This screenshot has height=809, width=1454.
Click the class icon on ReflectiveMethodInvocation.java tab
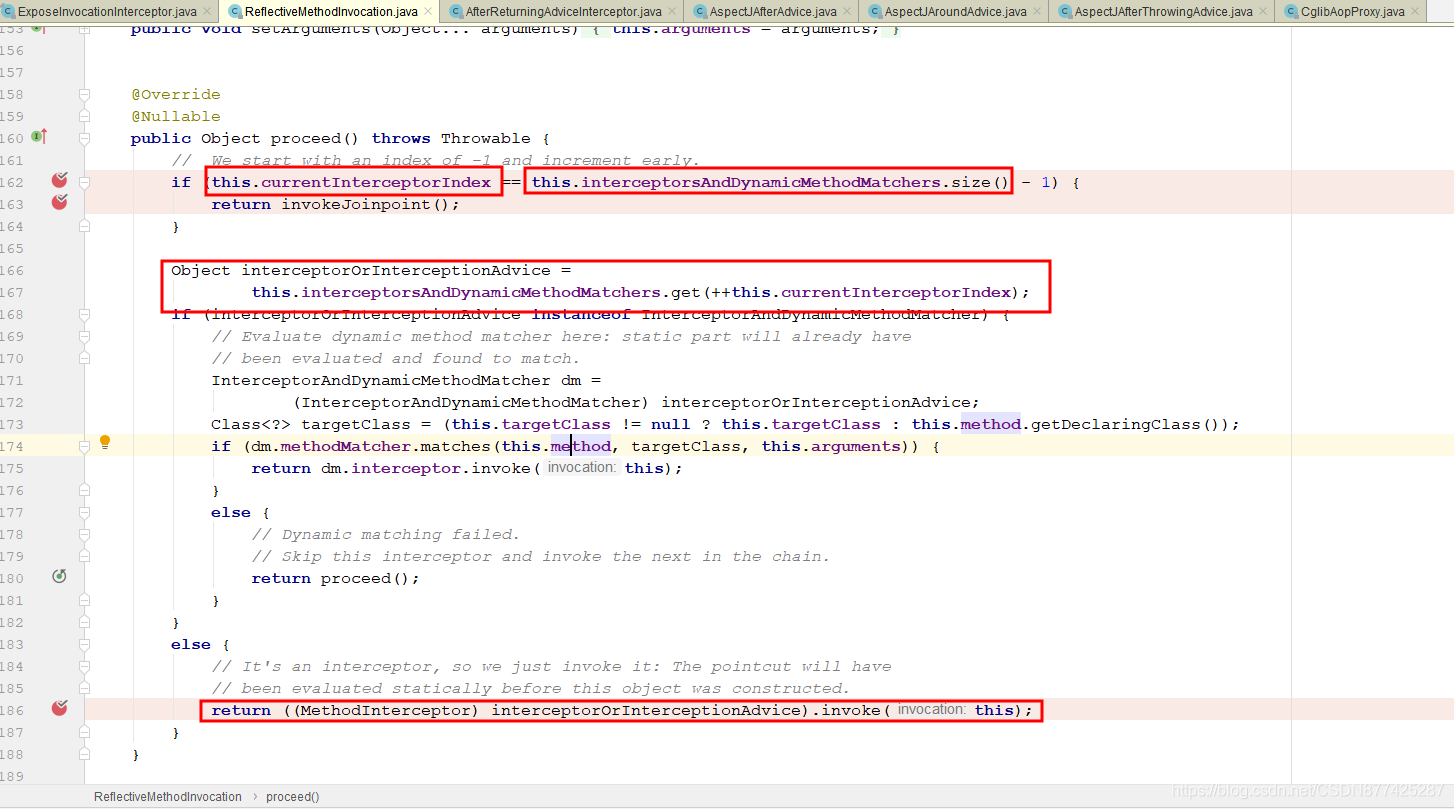click(x=235, y=12)
